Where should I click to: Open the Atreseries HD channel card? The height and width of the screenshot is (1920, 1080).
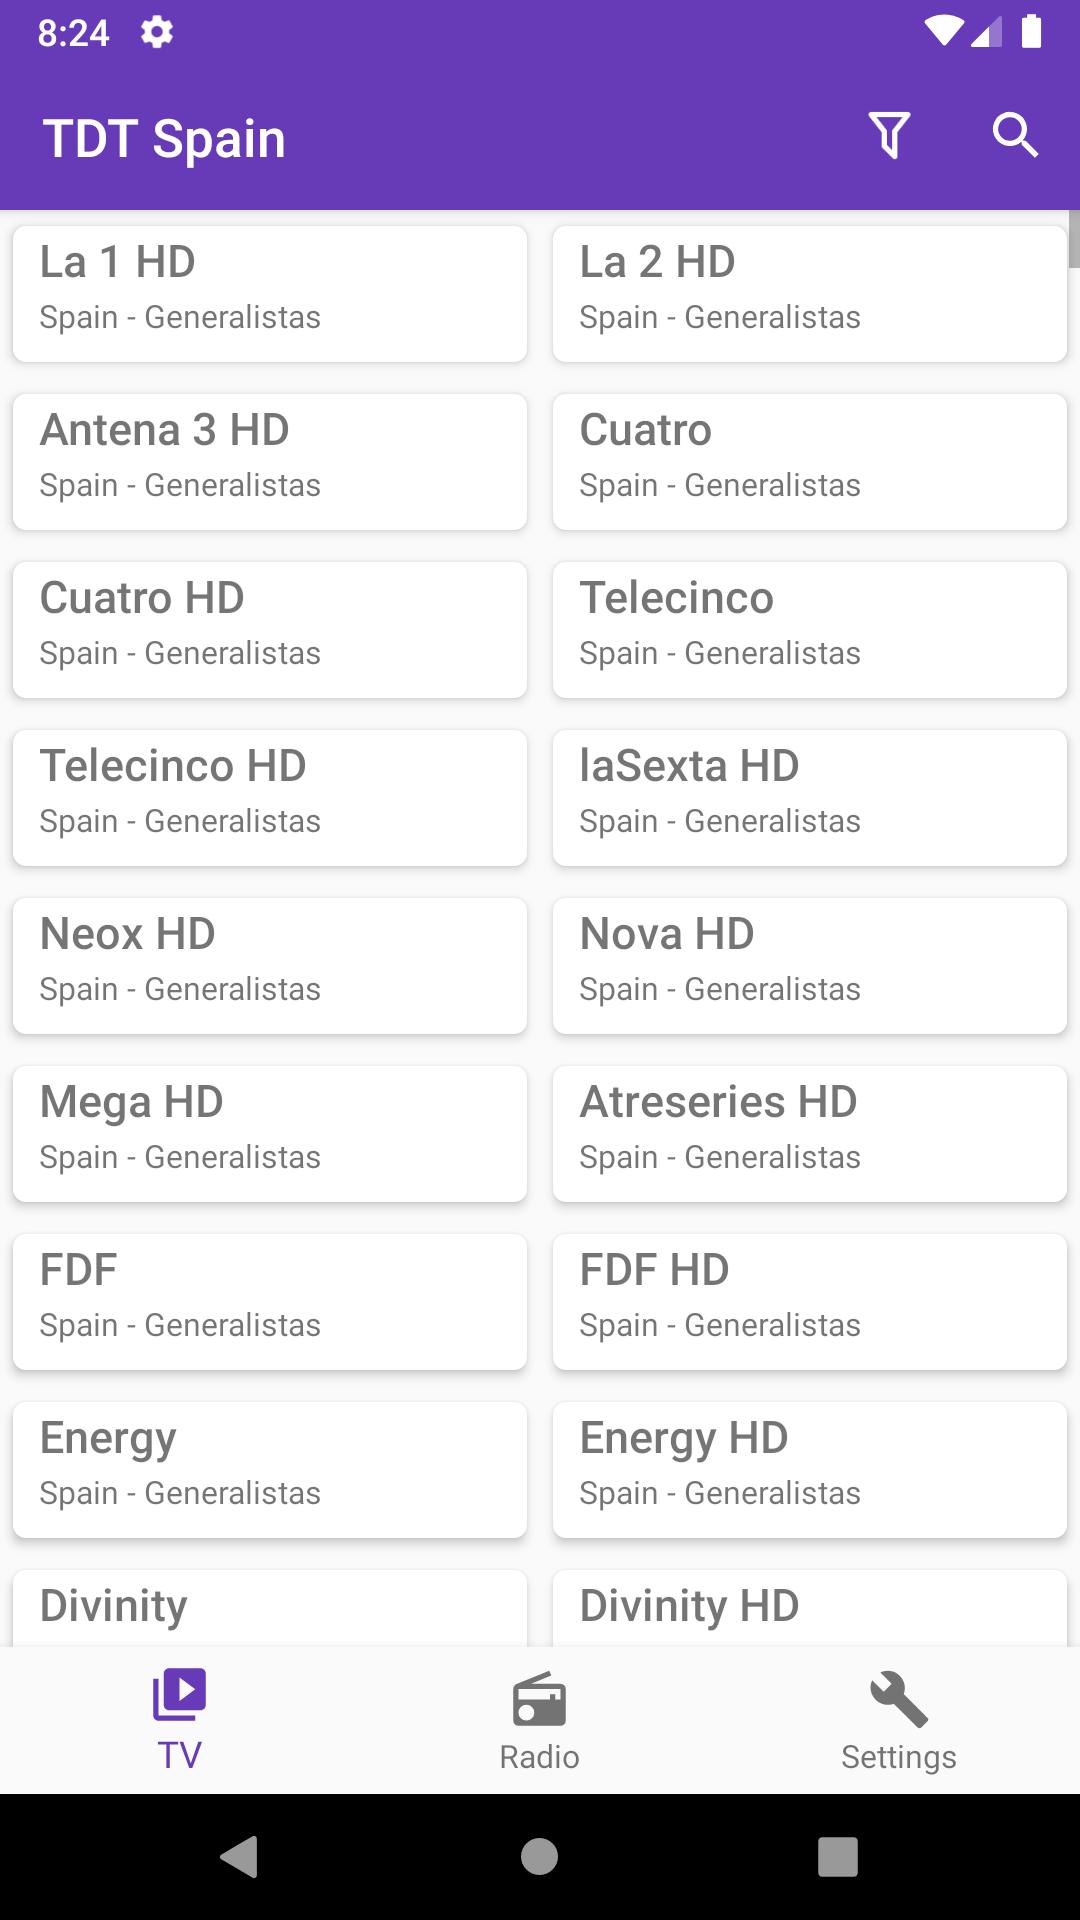pos(810,1134)
